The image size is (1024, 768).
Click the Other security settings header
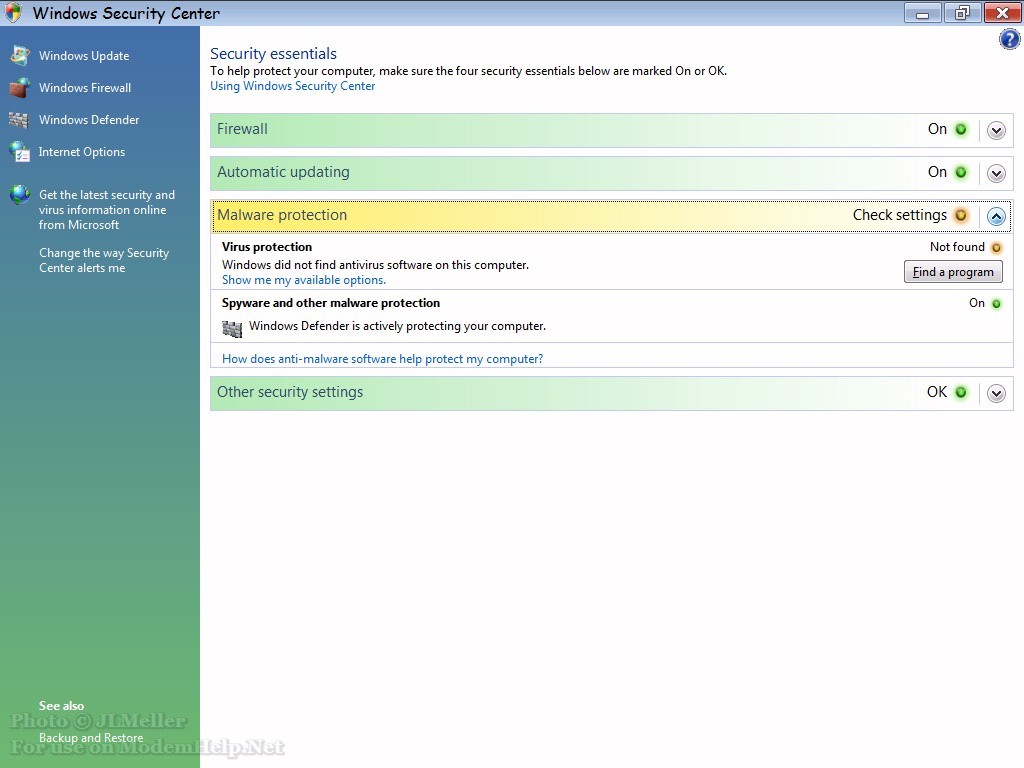tap(611, 393)
